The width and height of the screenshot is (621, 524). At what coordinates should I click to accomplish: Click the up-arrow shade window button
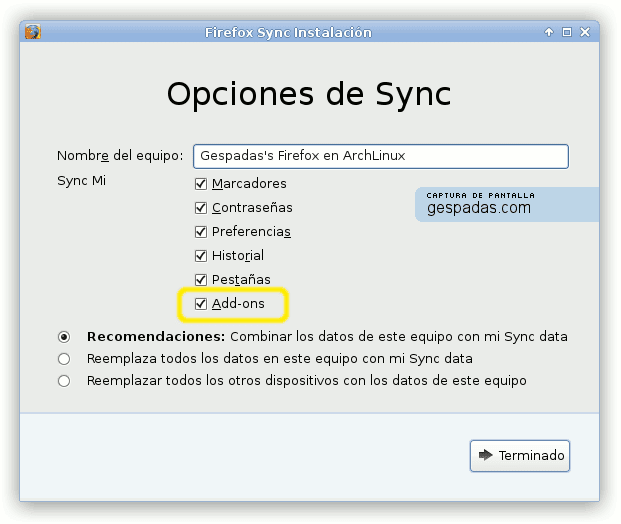point(549,32)
